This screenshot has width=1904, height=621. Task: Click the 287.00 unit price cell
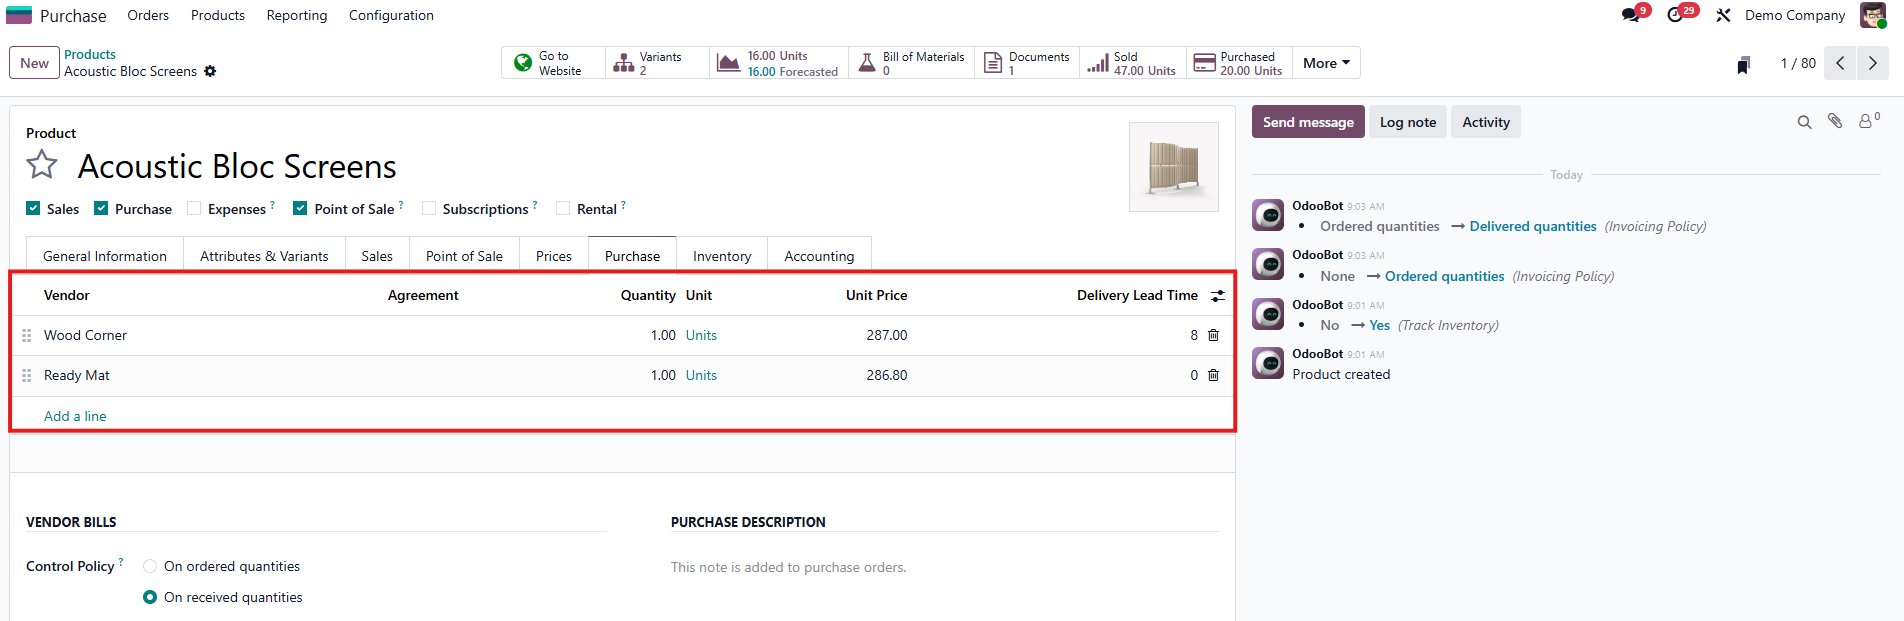pos(887,335)
